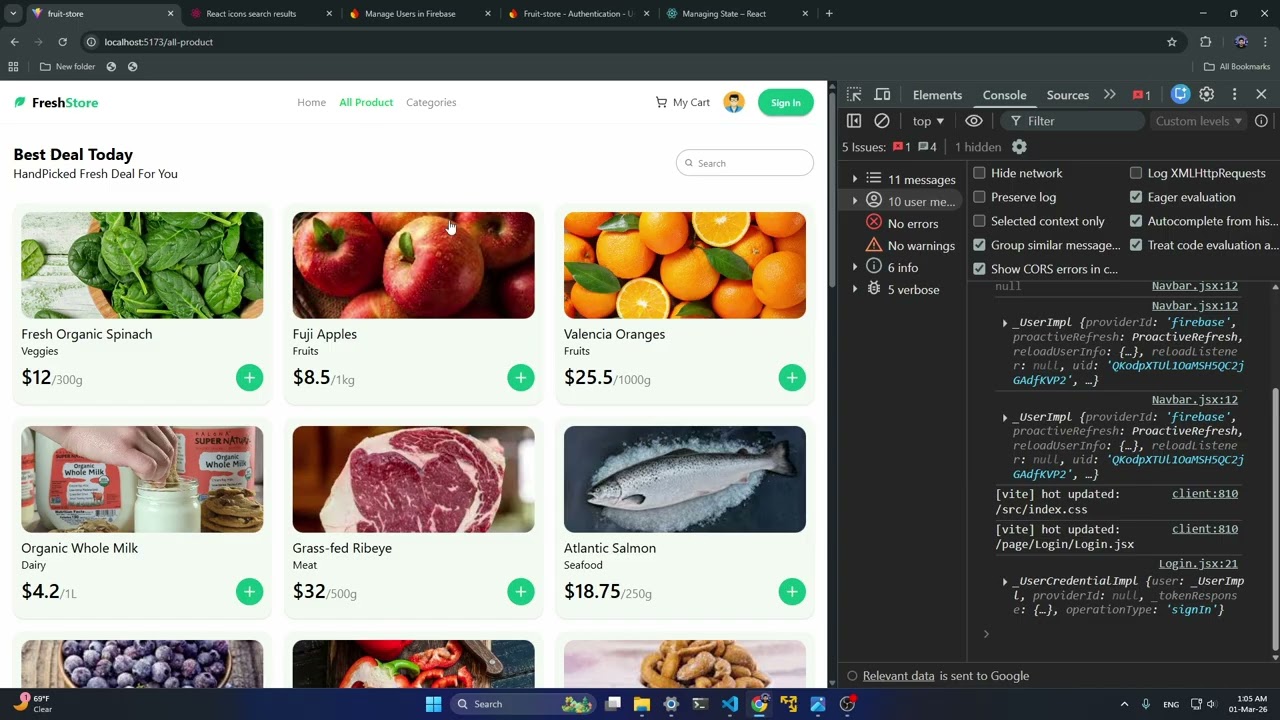
Task: Switch to DevTools Elements tab
Action: coord(937,95)
